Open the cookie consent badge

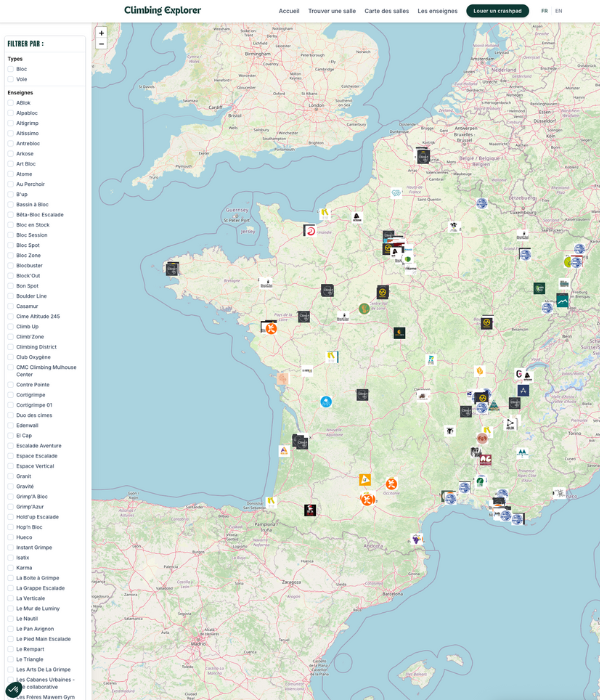[x=13, y=689]
